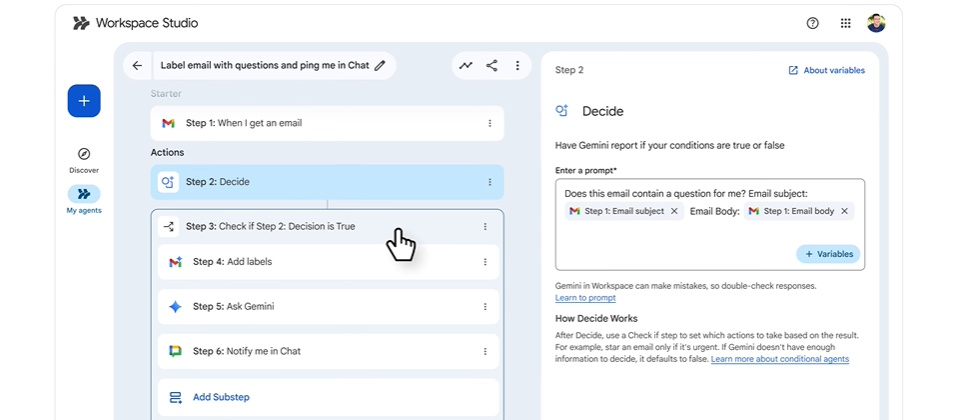Click inside the prompt text field
Viewport: 960px width, 420px height.
pyautogui.click(x=680, y=240)
